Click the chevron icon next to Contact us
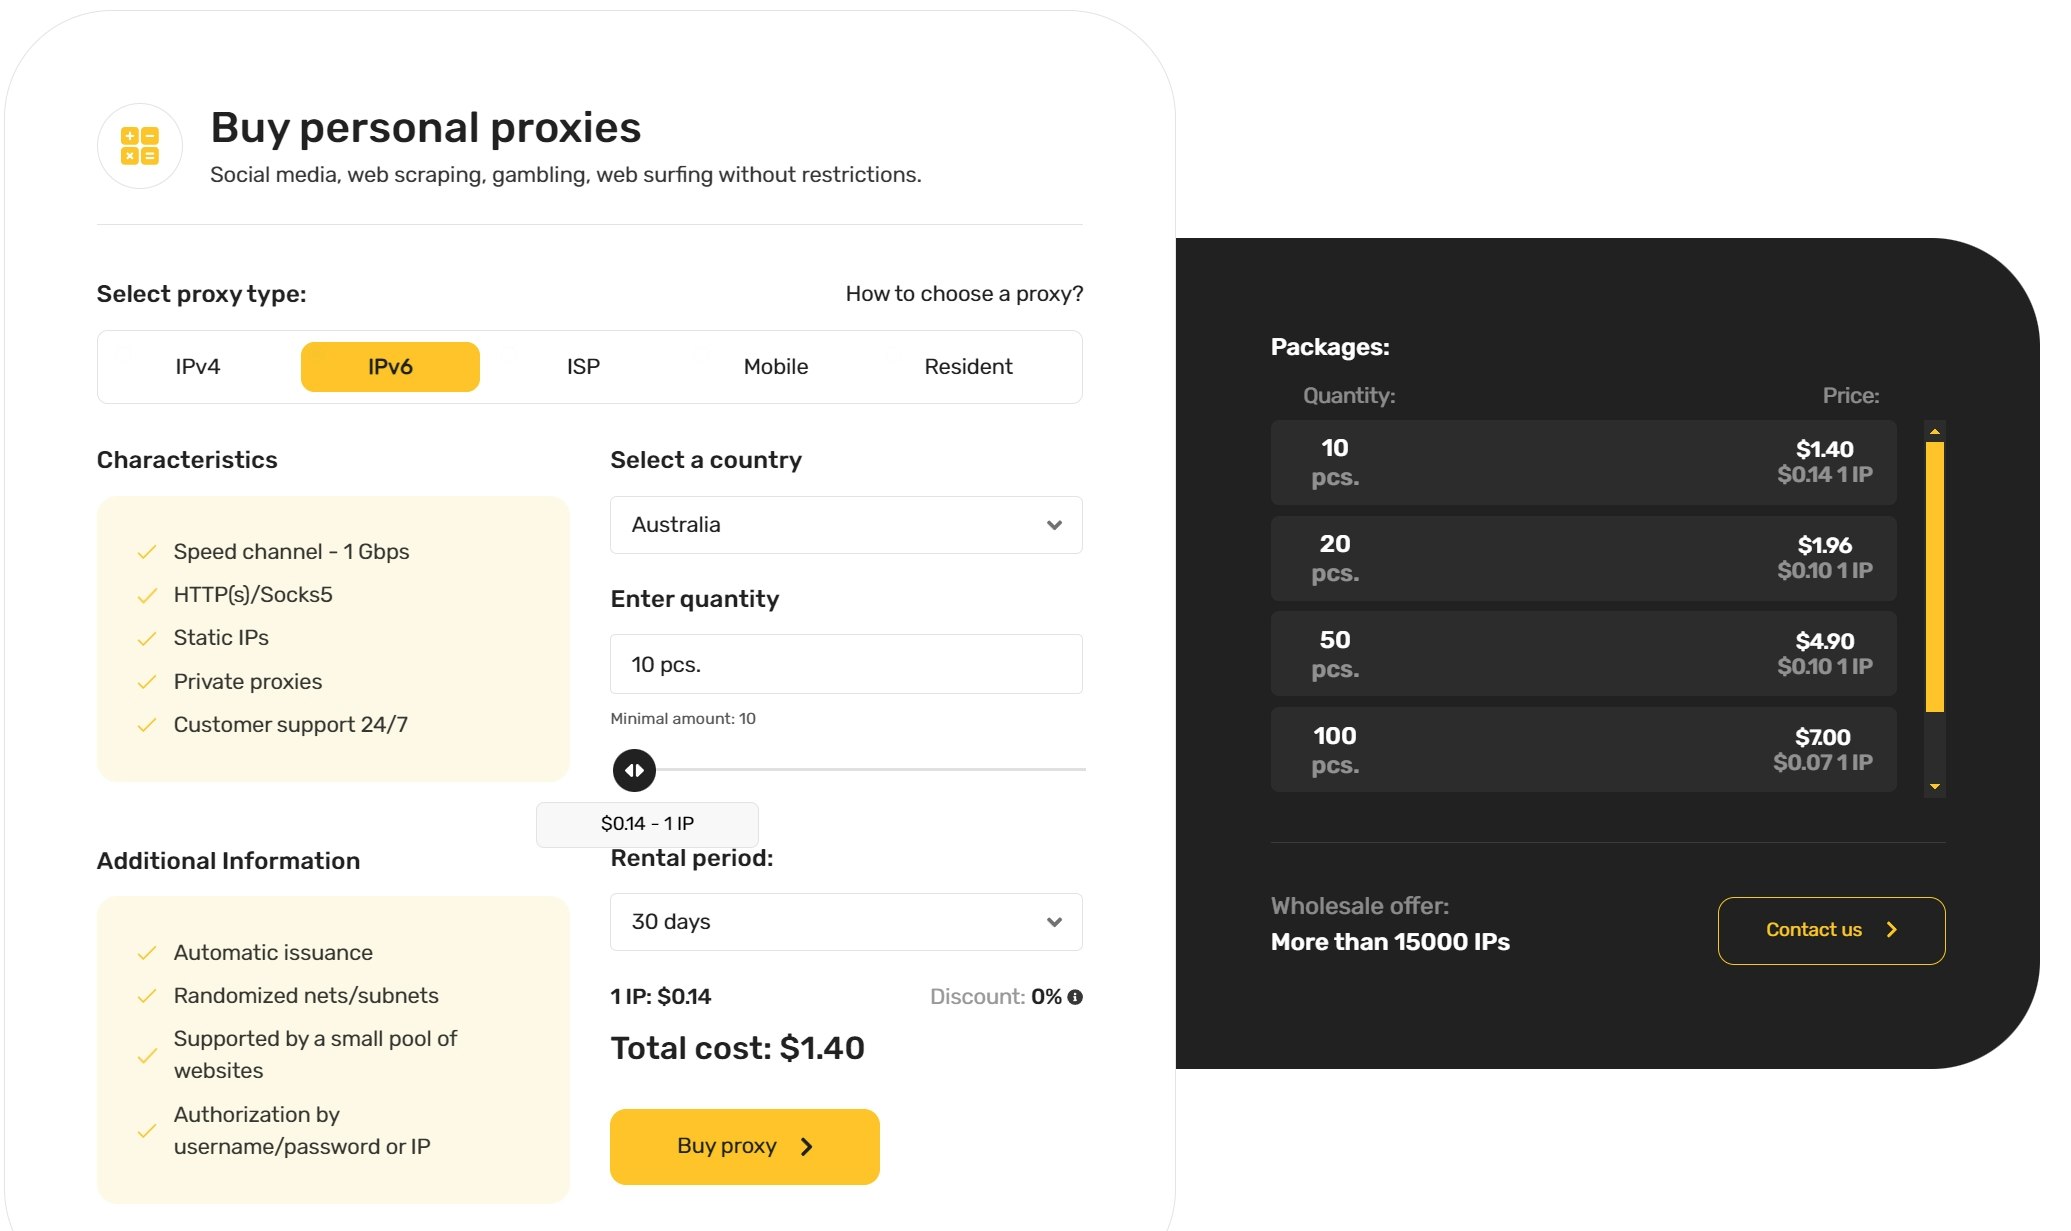The image size is (2071, 1231). click(1892, 930)
